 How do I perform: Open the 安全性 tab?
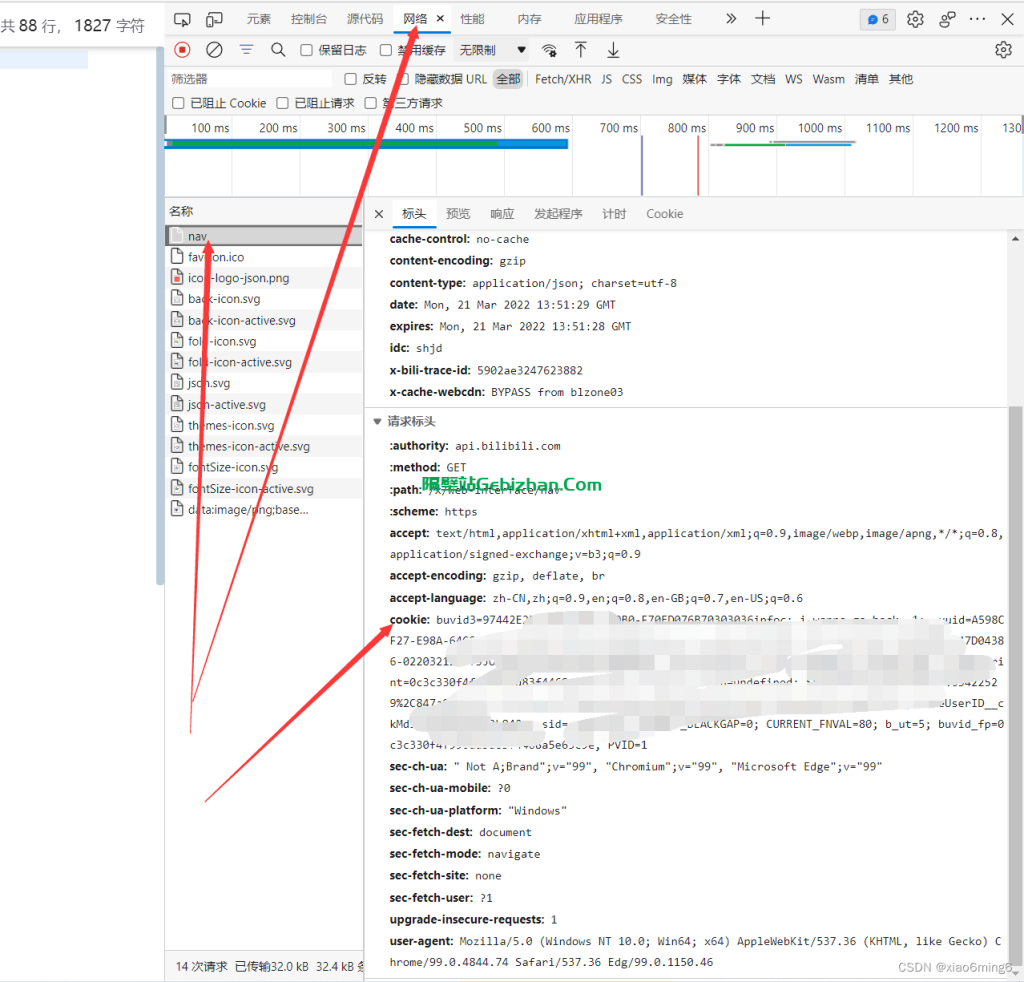pyautogui.click(x=673, y=19)
